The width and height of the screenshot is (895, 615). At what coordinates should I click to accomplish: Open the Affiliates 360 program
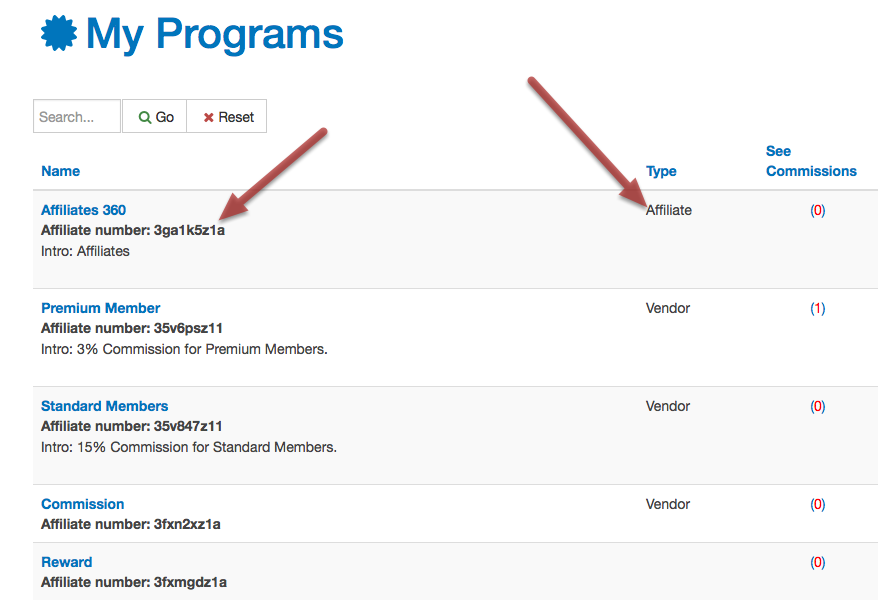pos(83,210)
